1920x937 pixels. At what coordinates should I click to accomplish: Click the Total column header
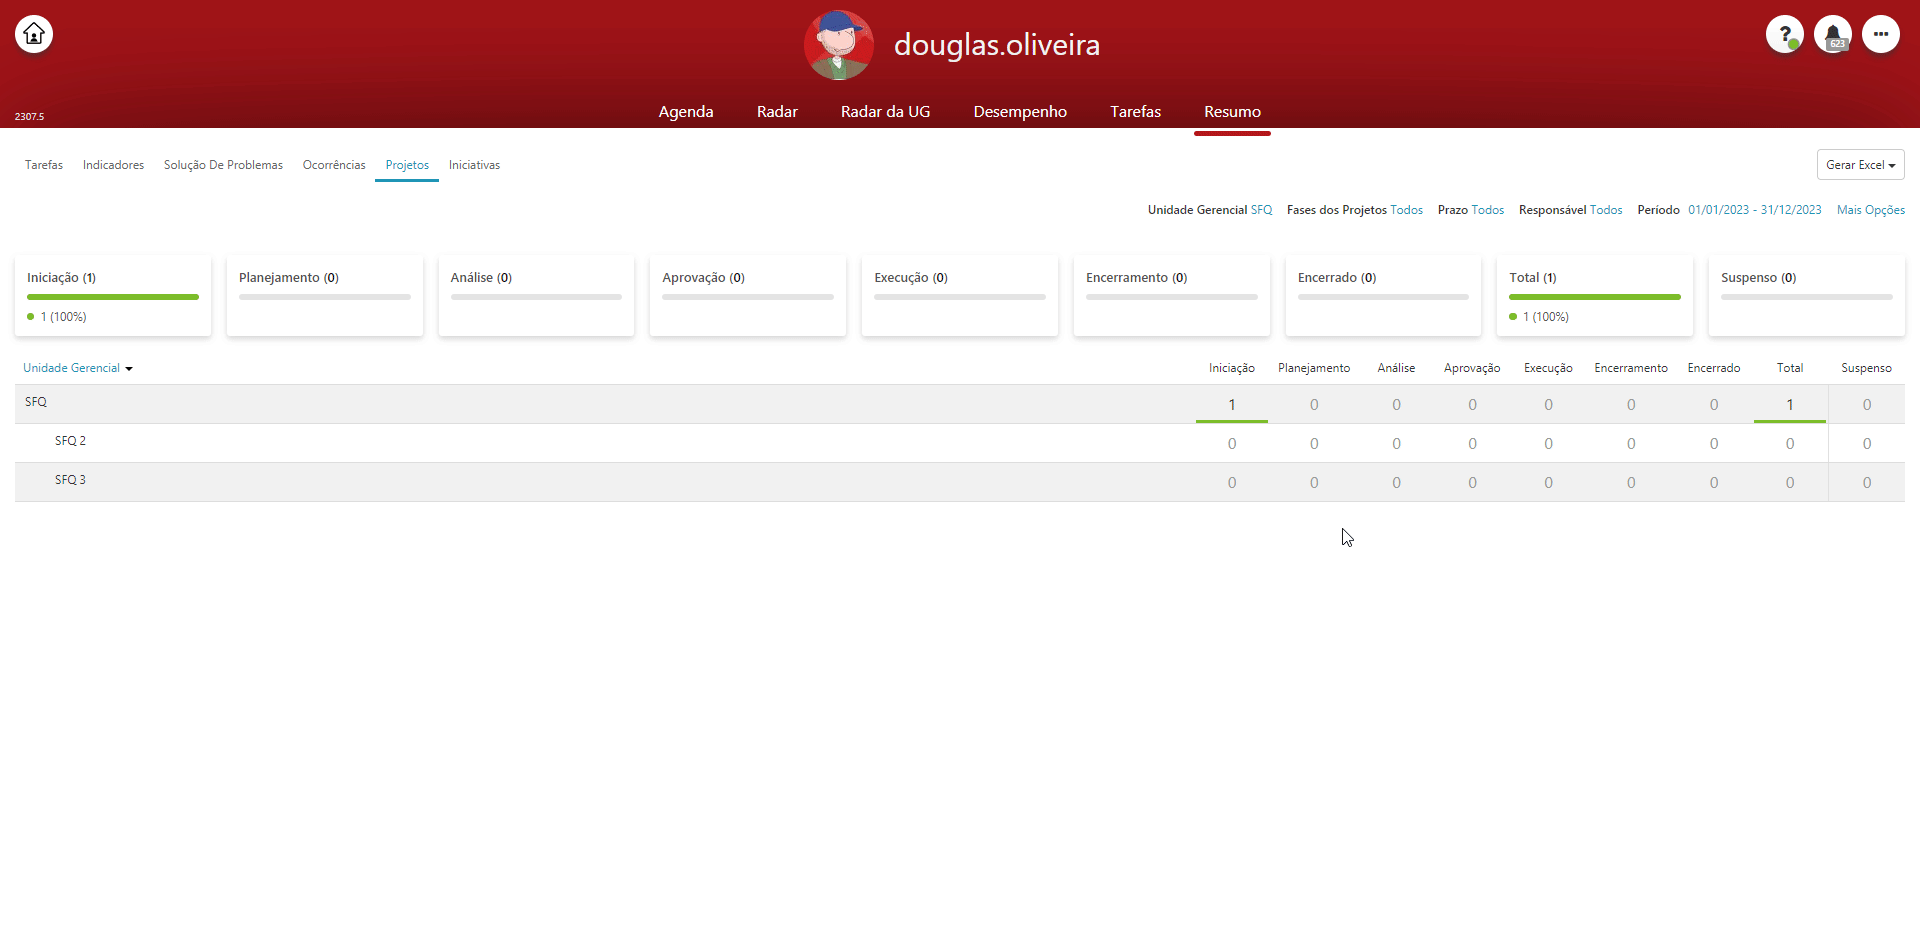click(x=1790, y=368)
